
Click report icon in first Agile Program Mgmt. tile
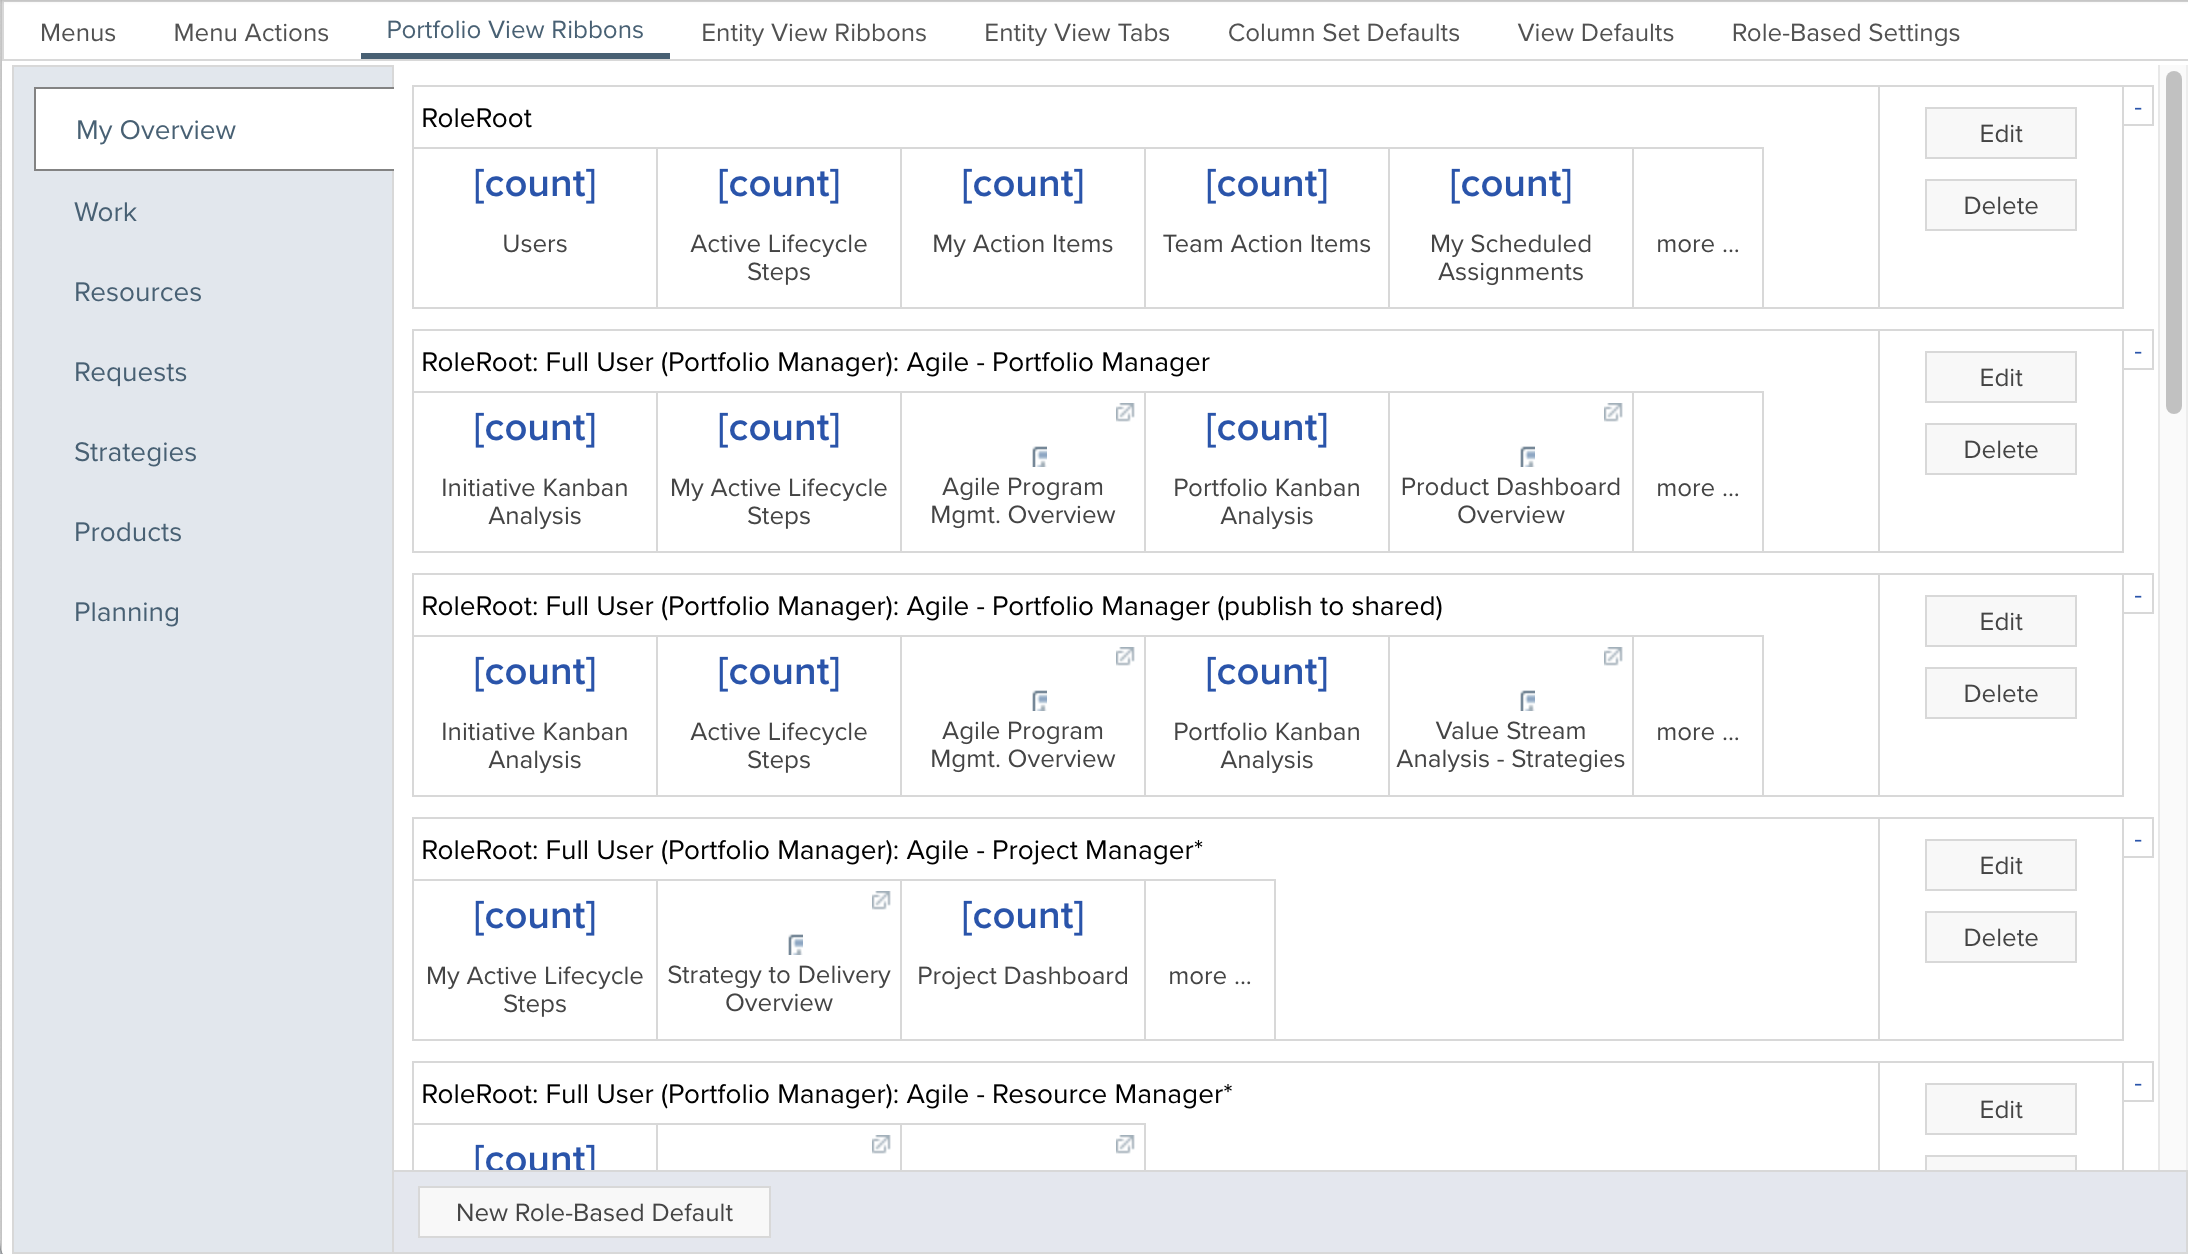coord(1039,457)
